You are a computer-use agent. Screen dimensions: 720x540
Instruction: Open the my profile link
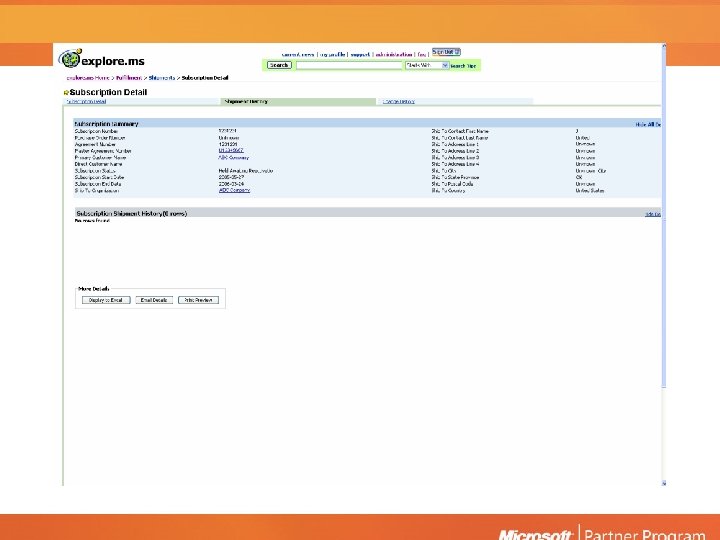(x=332, y=55)
